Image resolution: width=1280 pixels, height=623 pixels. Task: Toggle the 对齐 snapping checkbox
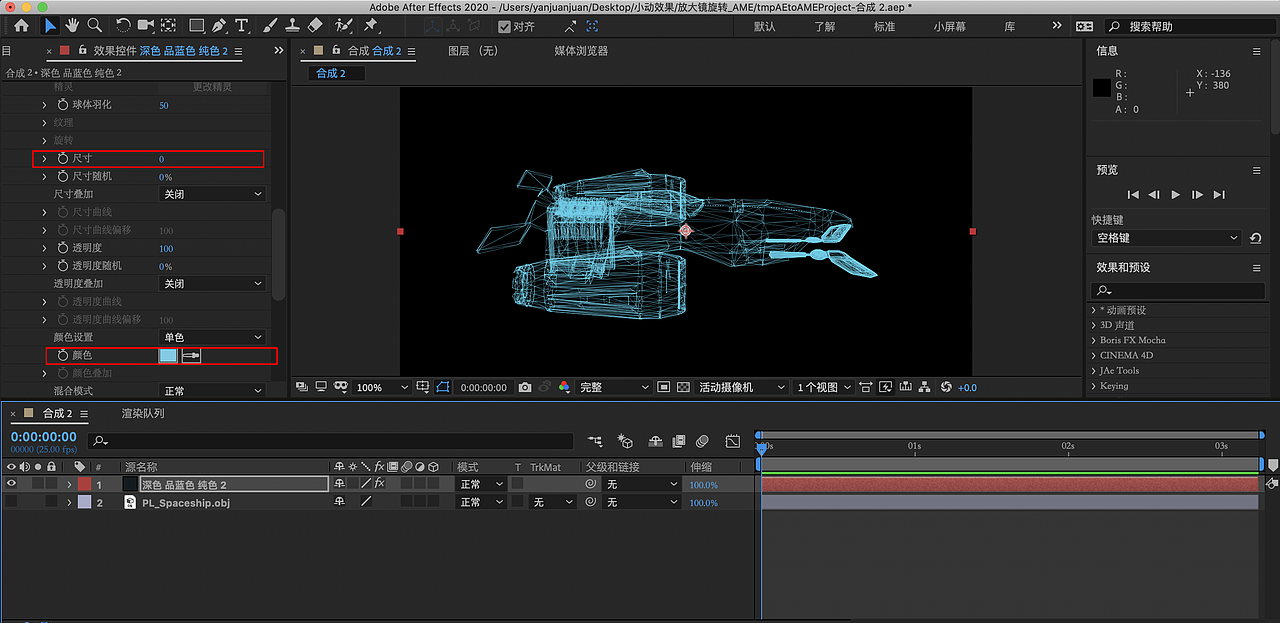point(504,27)
